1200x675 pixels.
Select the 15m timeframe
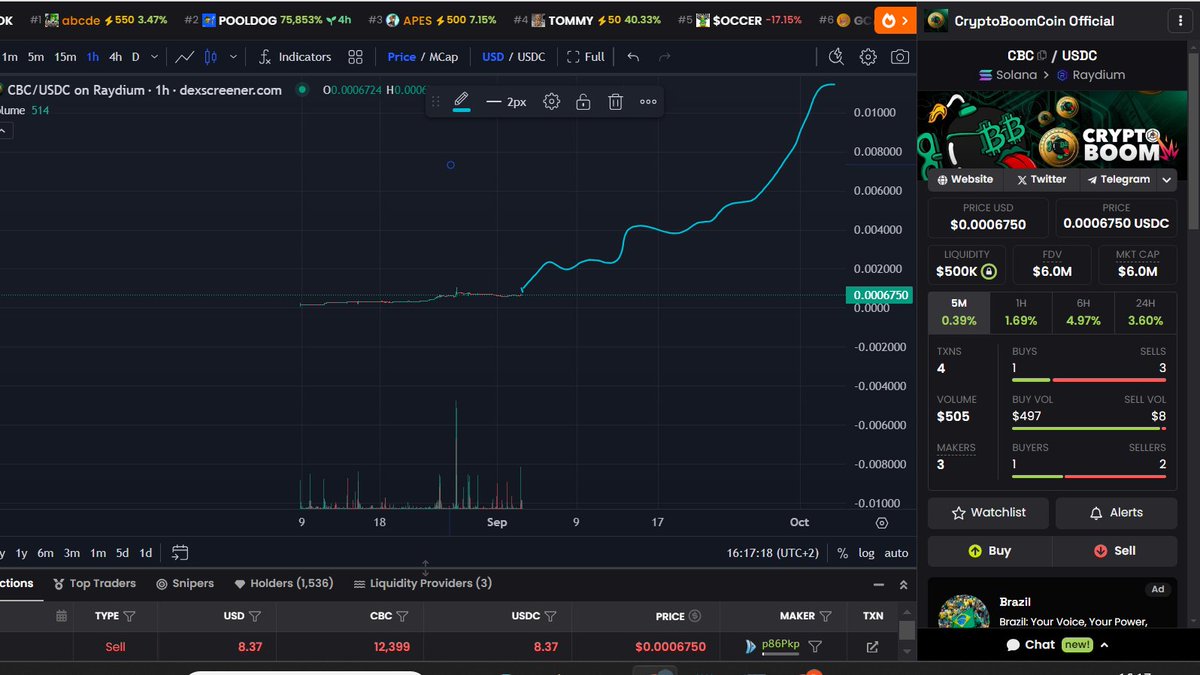tap(65, 57)
